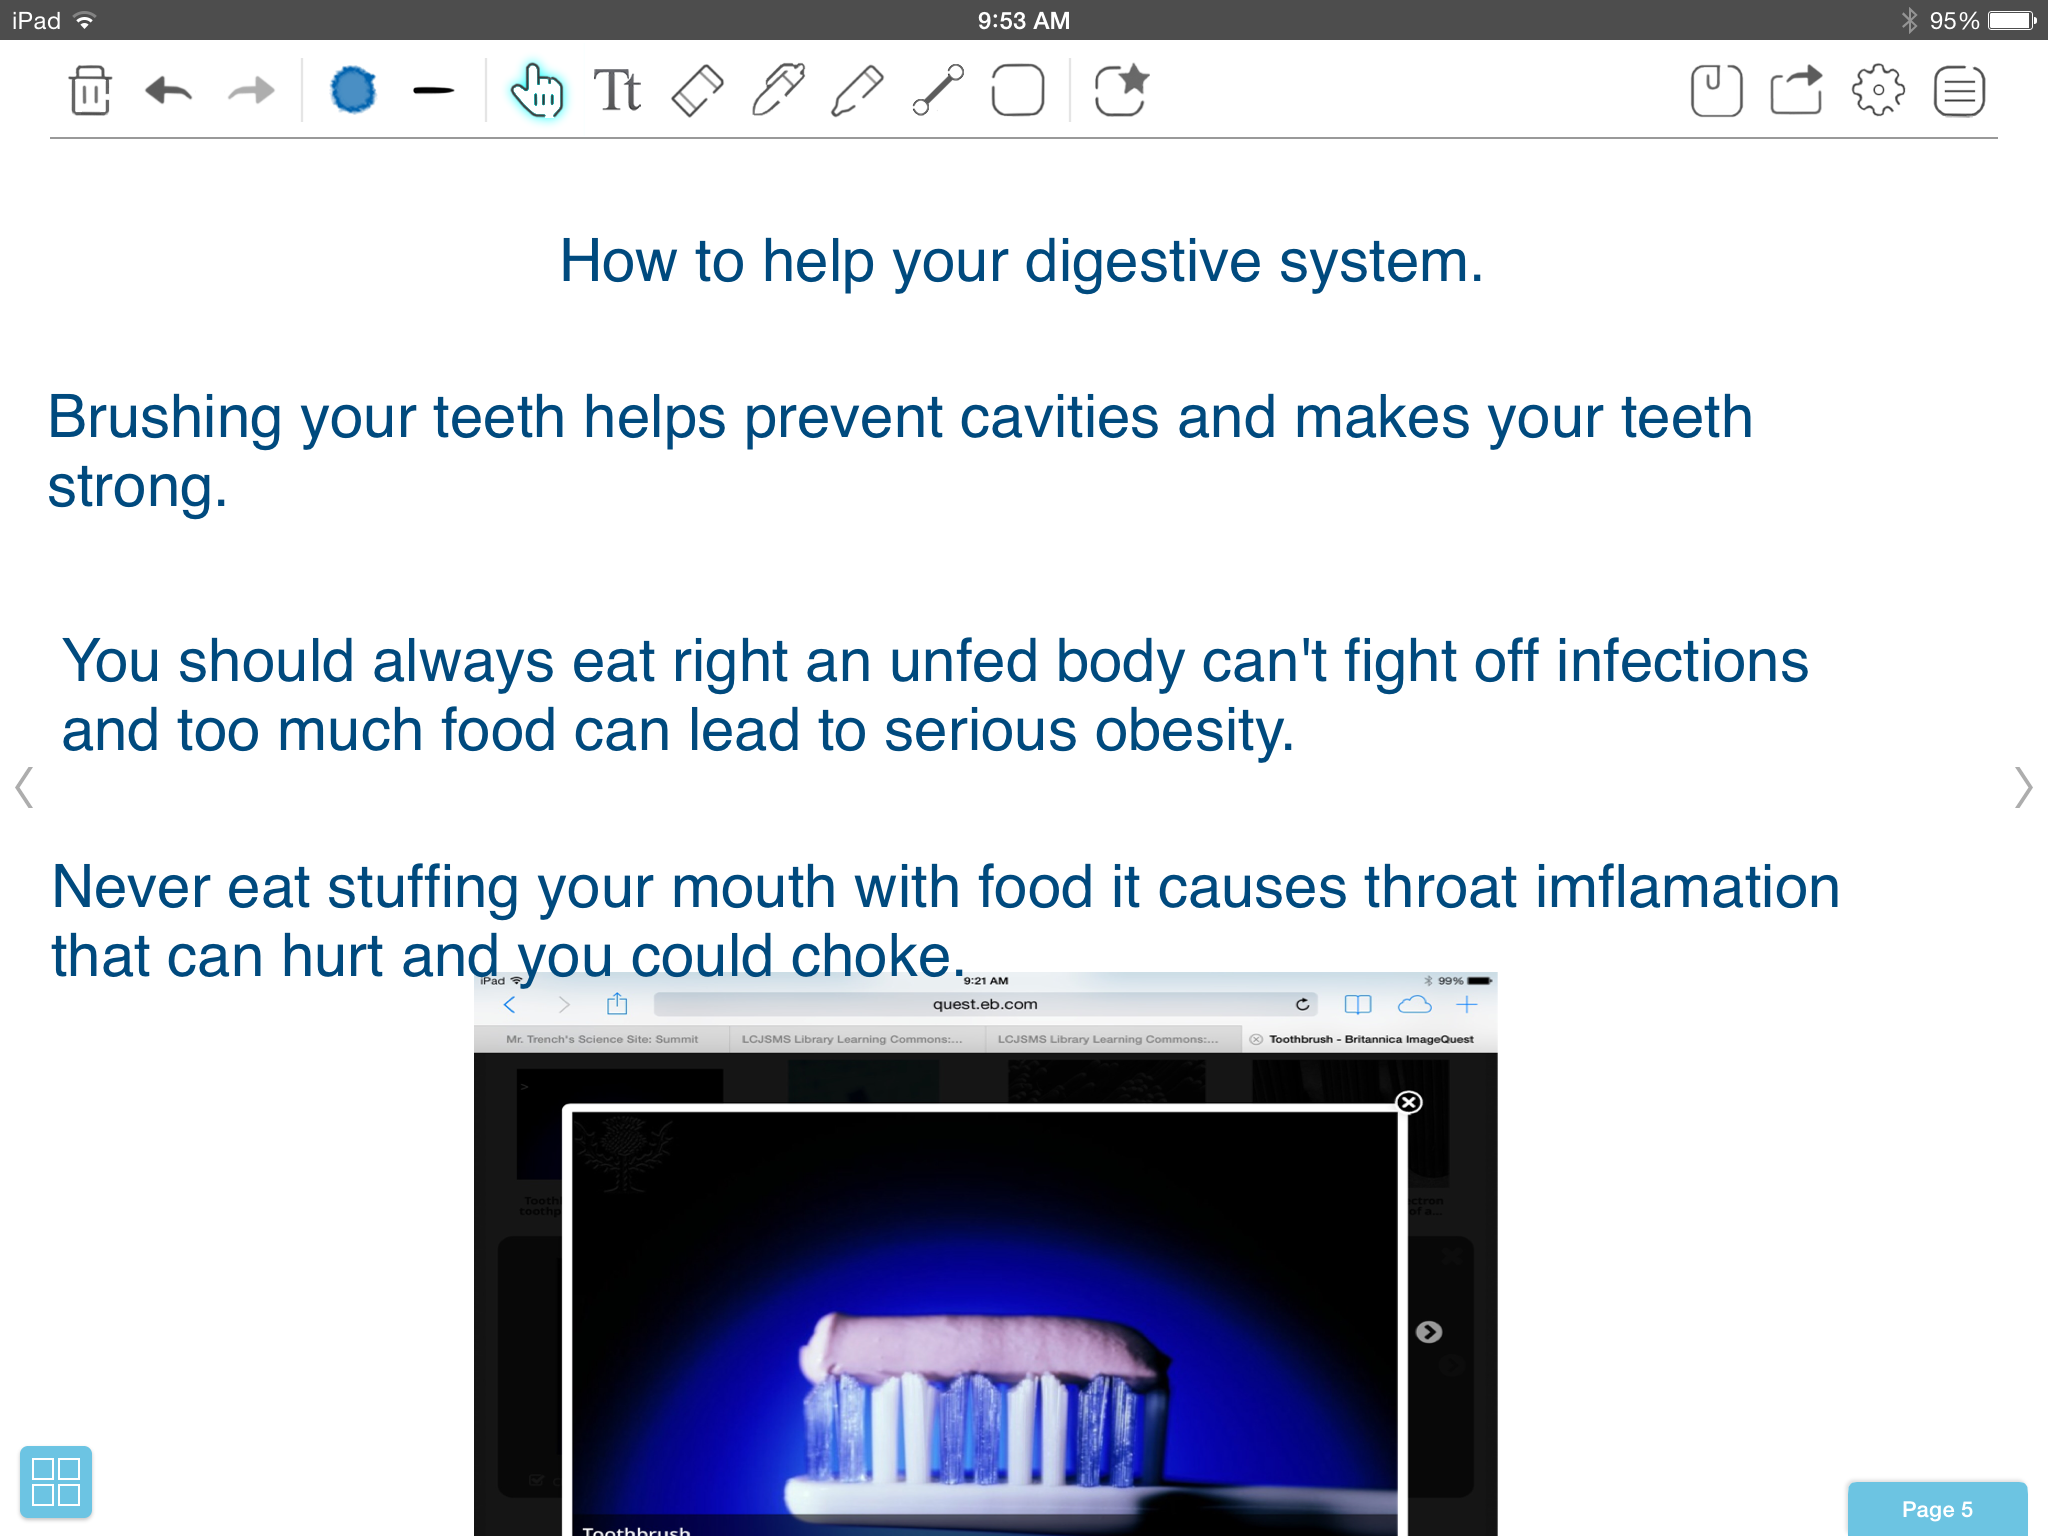2048x1536 pixels.
Task: Select the pencil drawing tool
Action: 857,91
